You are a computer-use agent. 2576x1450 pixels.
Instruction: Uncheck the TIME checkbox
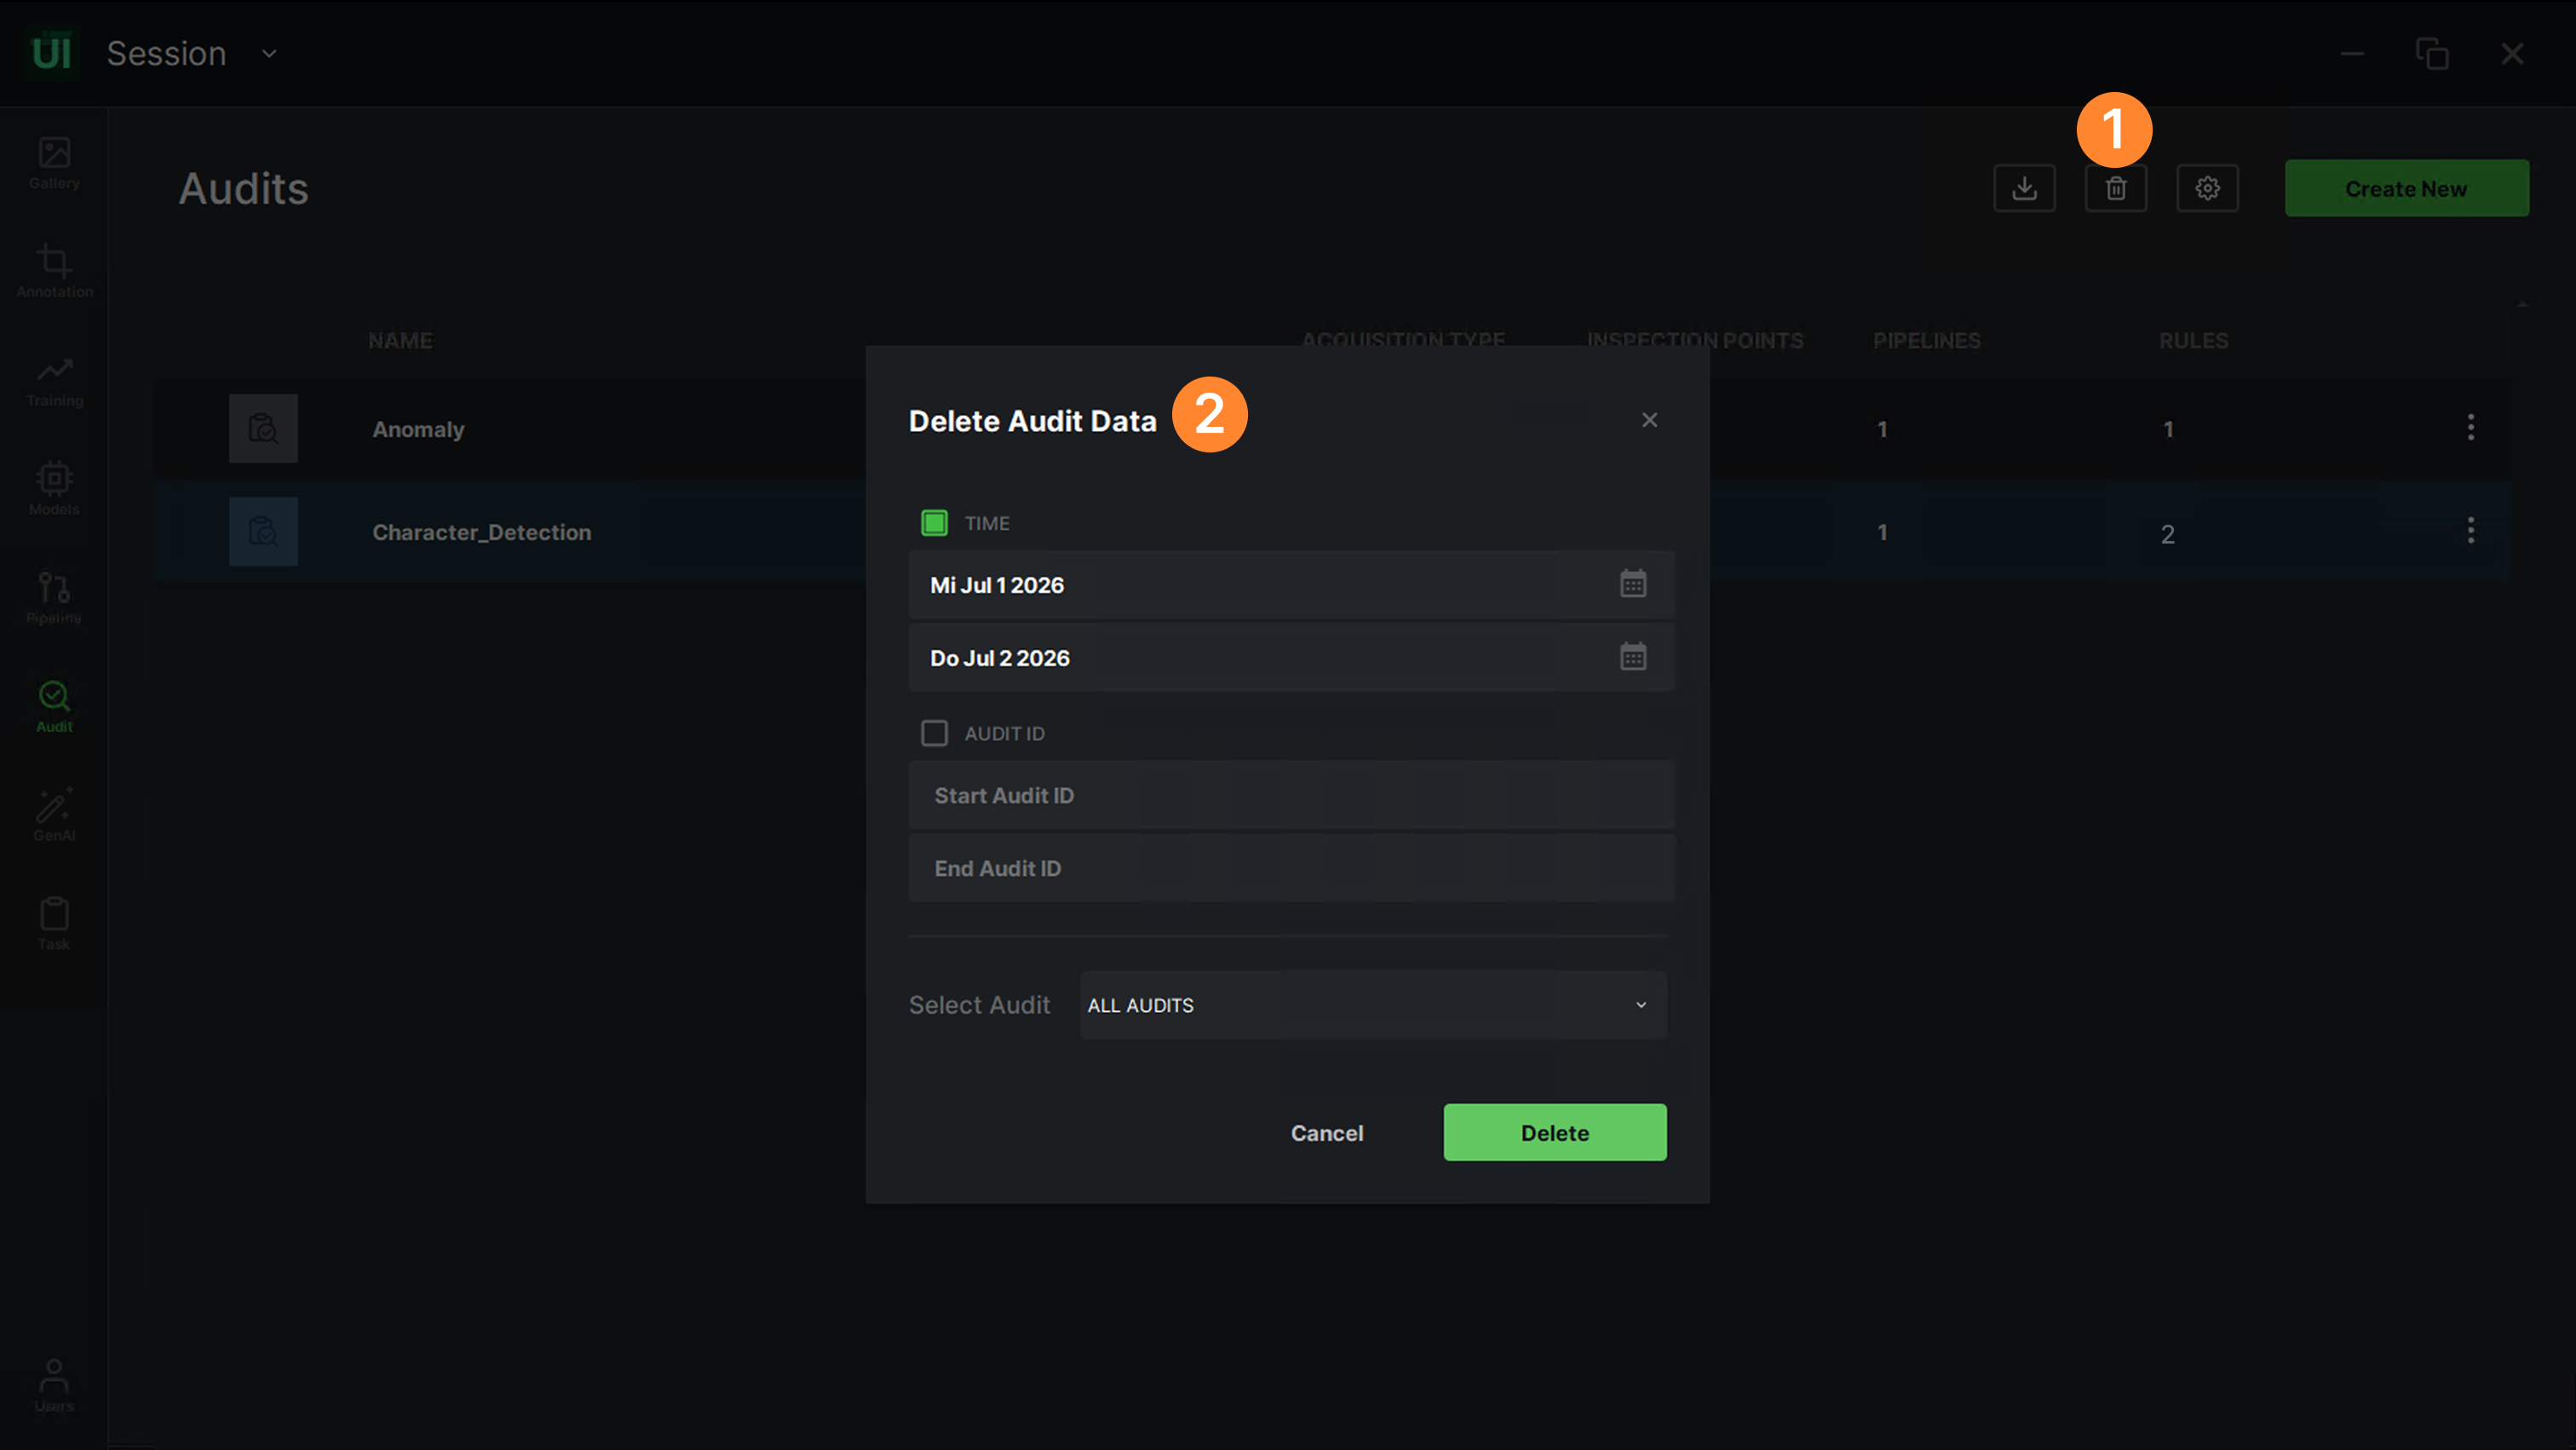tap(934, 523)
